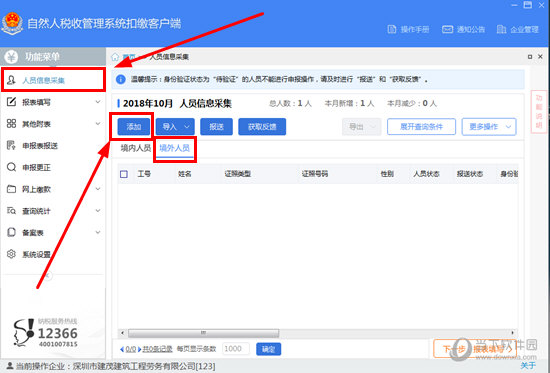The image size is (550, 373).
Task: Click the tax emblem logo
Action: (x=12, y=24)
